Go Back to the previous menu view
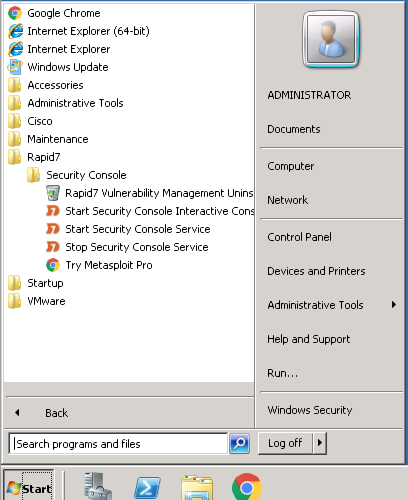This screenshot has height=500, width=408. (57, 413)
